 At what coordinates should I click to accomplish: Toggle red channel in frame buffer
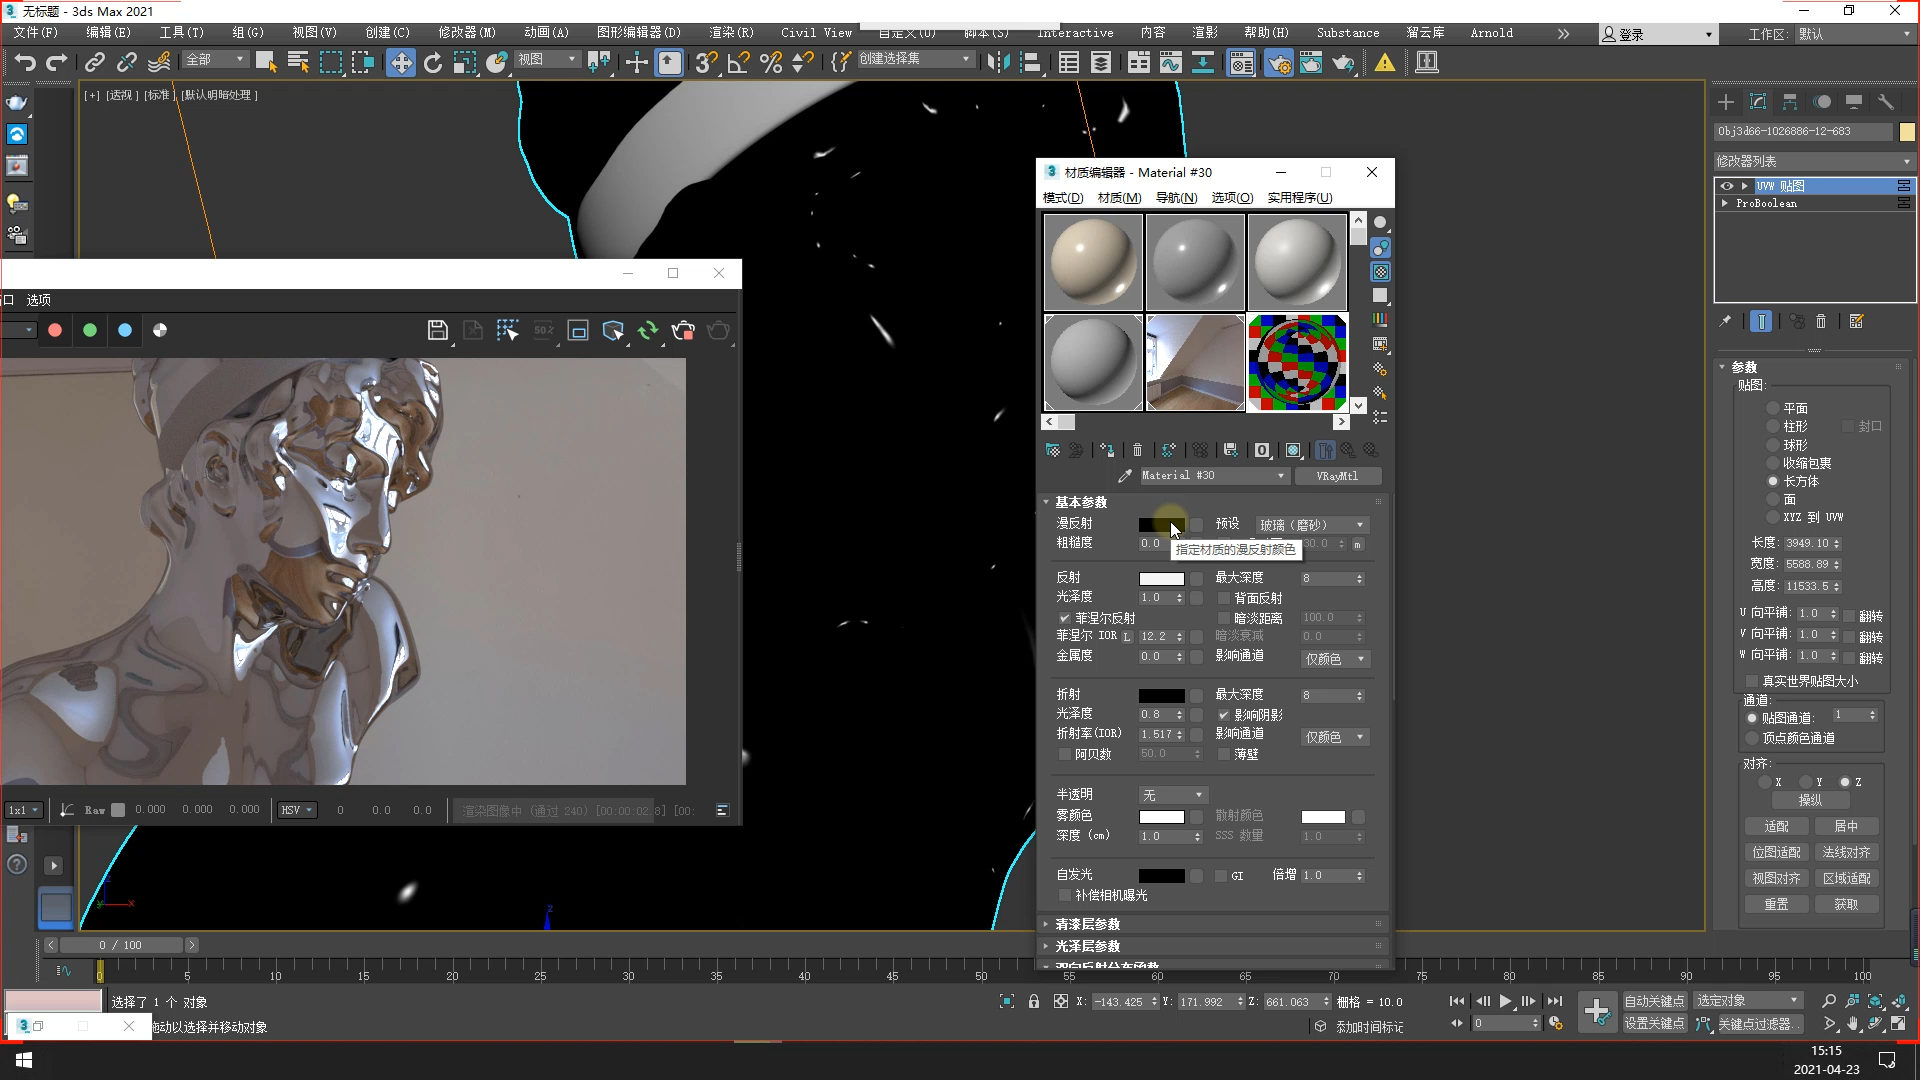(55, 330)
